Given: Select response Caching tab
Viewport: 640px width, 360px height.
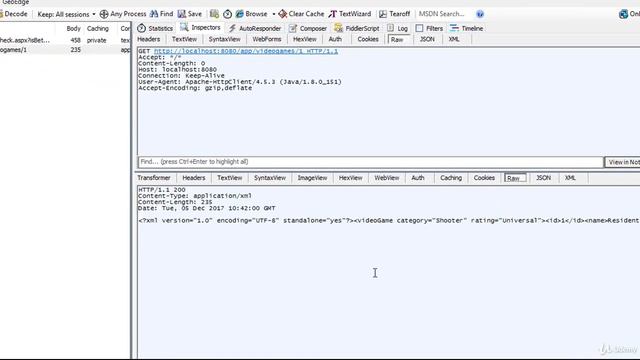Looking at the screenshot, I should [x=451, y=178].
